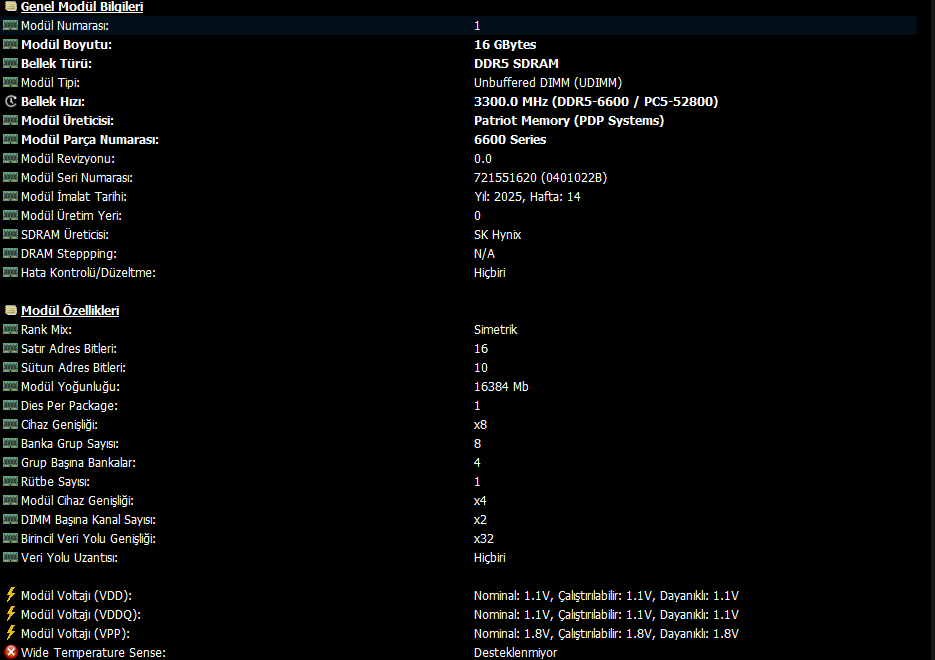Select the Modül Numarası row label

(x=64, y=26)
